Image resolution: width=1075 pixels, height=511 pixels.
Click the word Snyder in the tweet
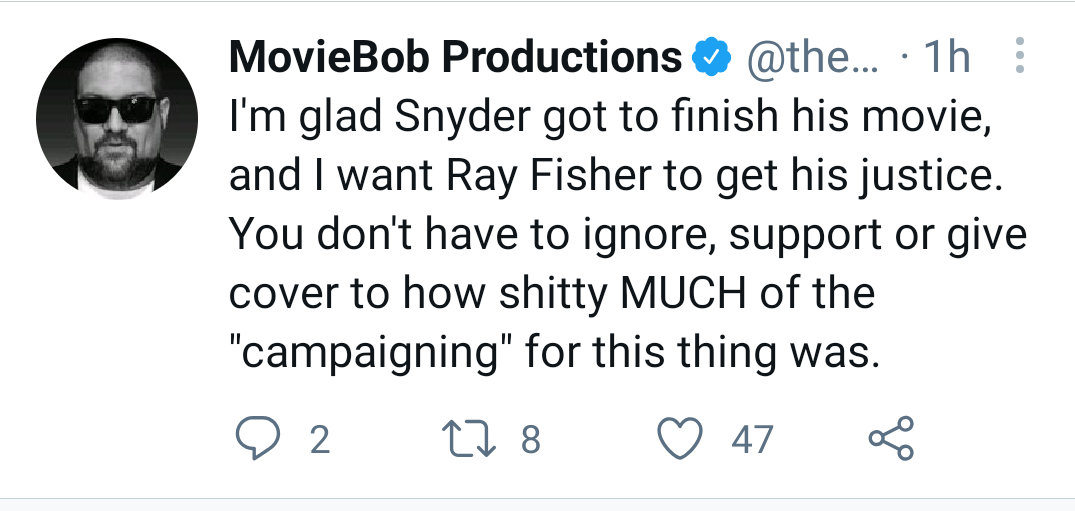coord(463,119)
